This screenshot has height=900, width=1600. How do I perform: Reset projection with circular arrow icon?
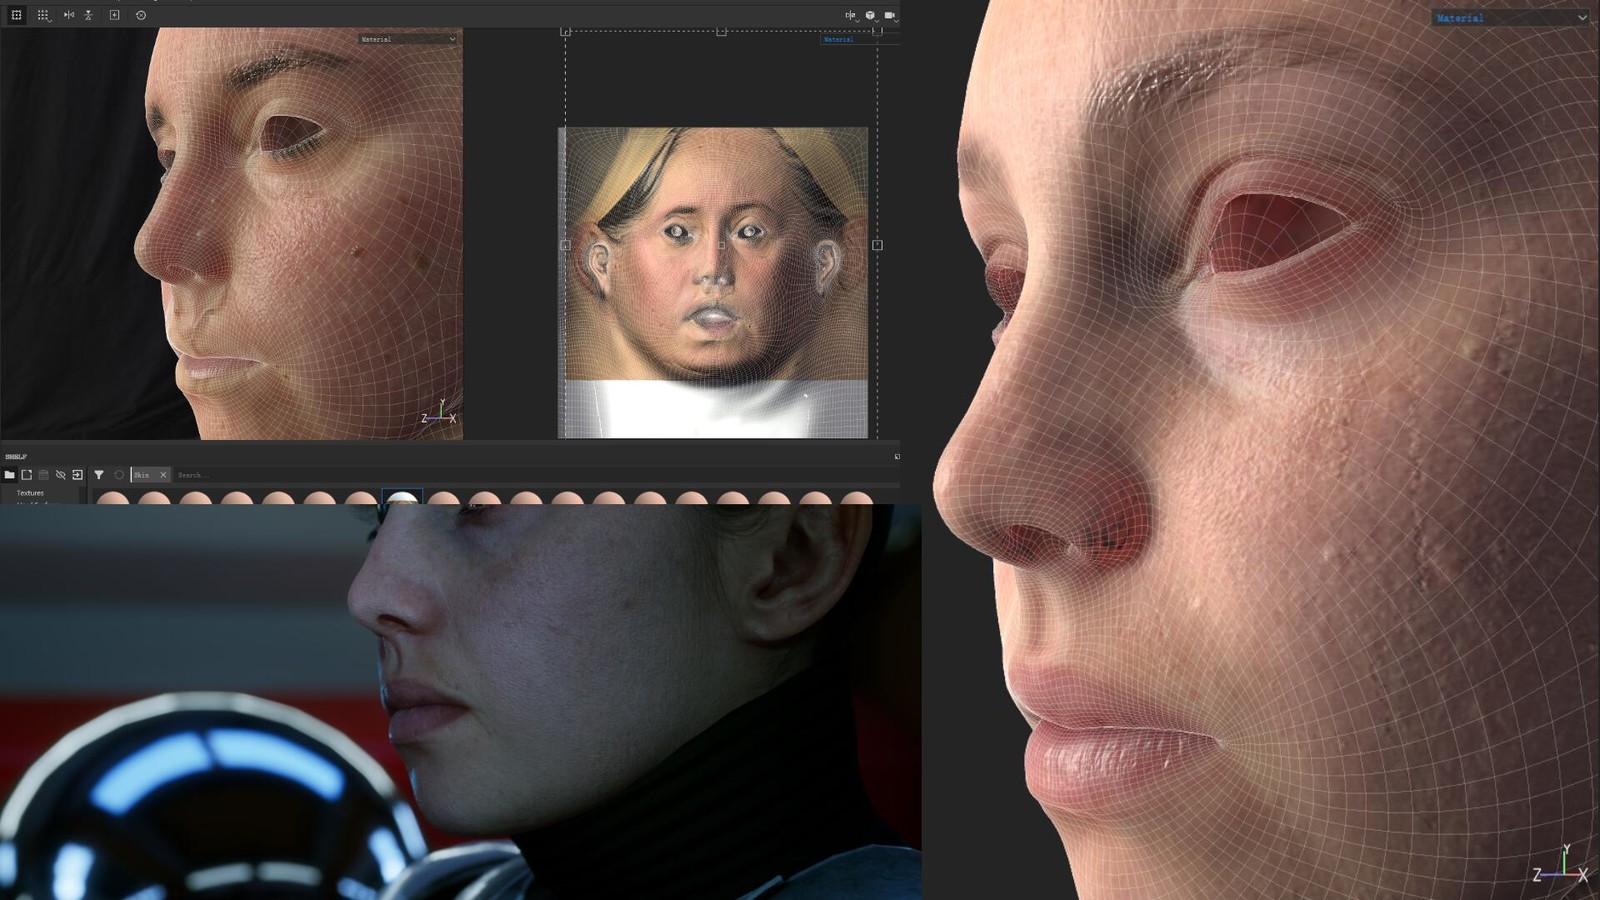(141, 15)
